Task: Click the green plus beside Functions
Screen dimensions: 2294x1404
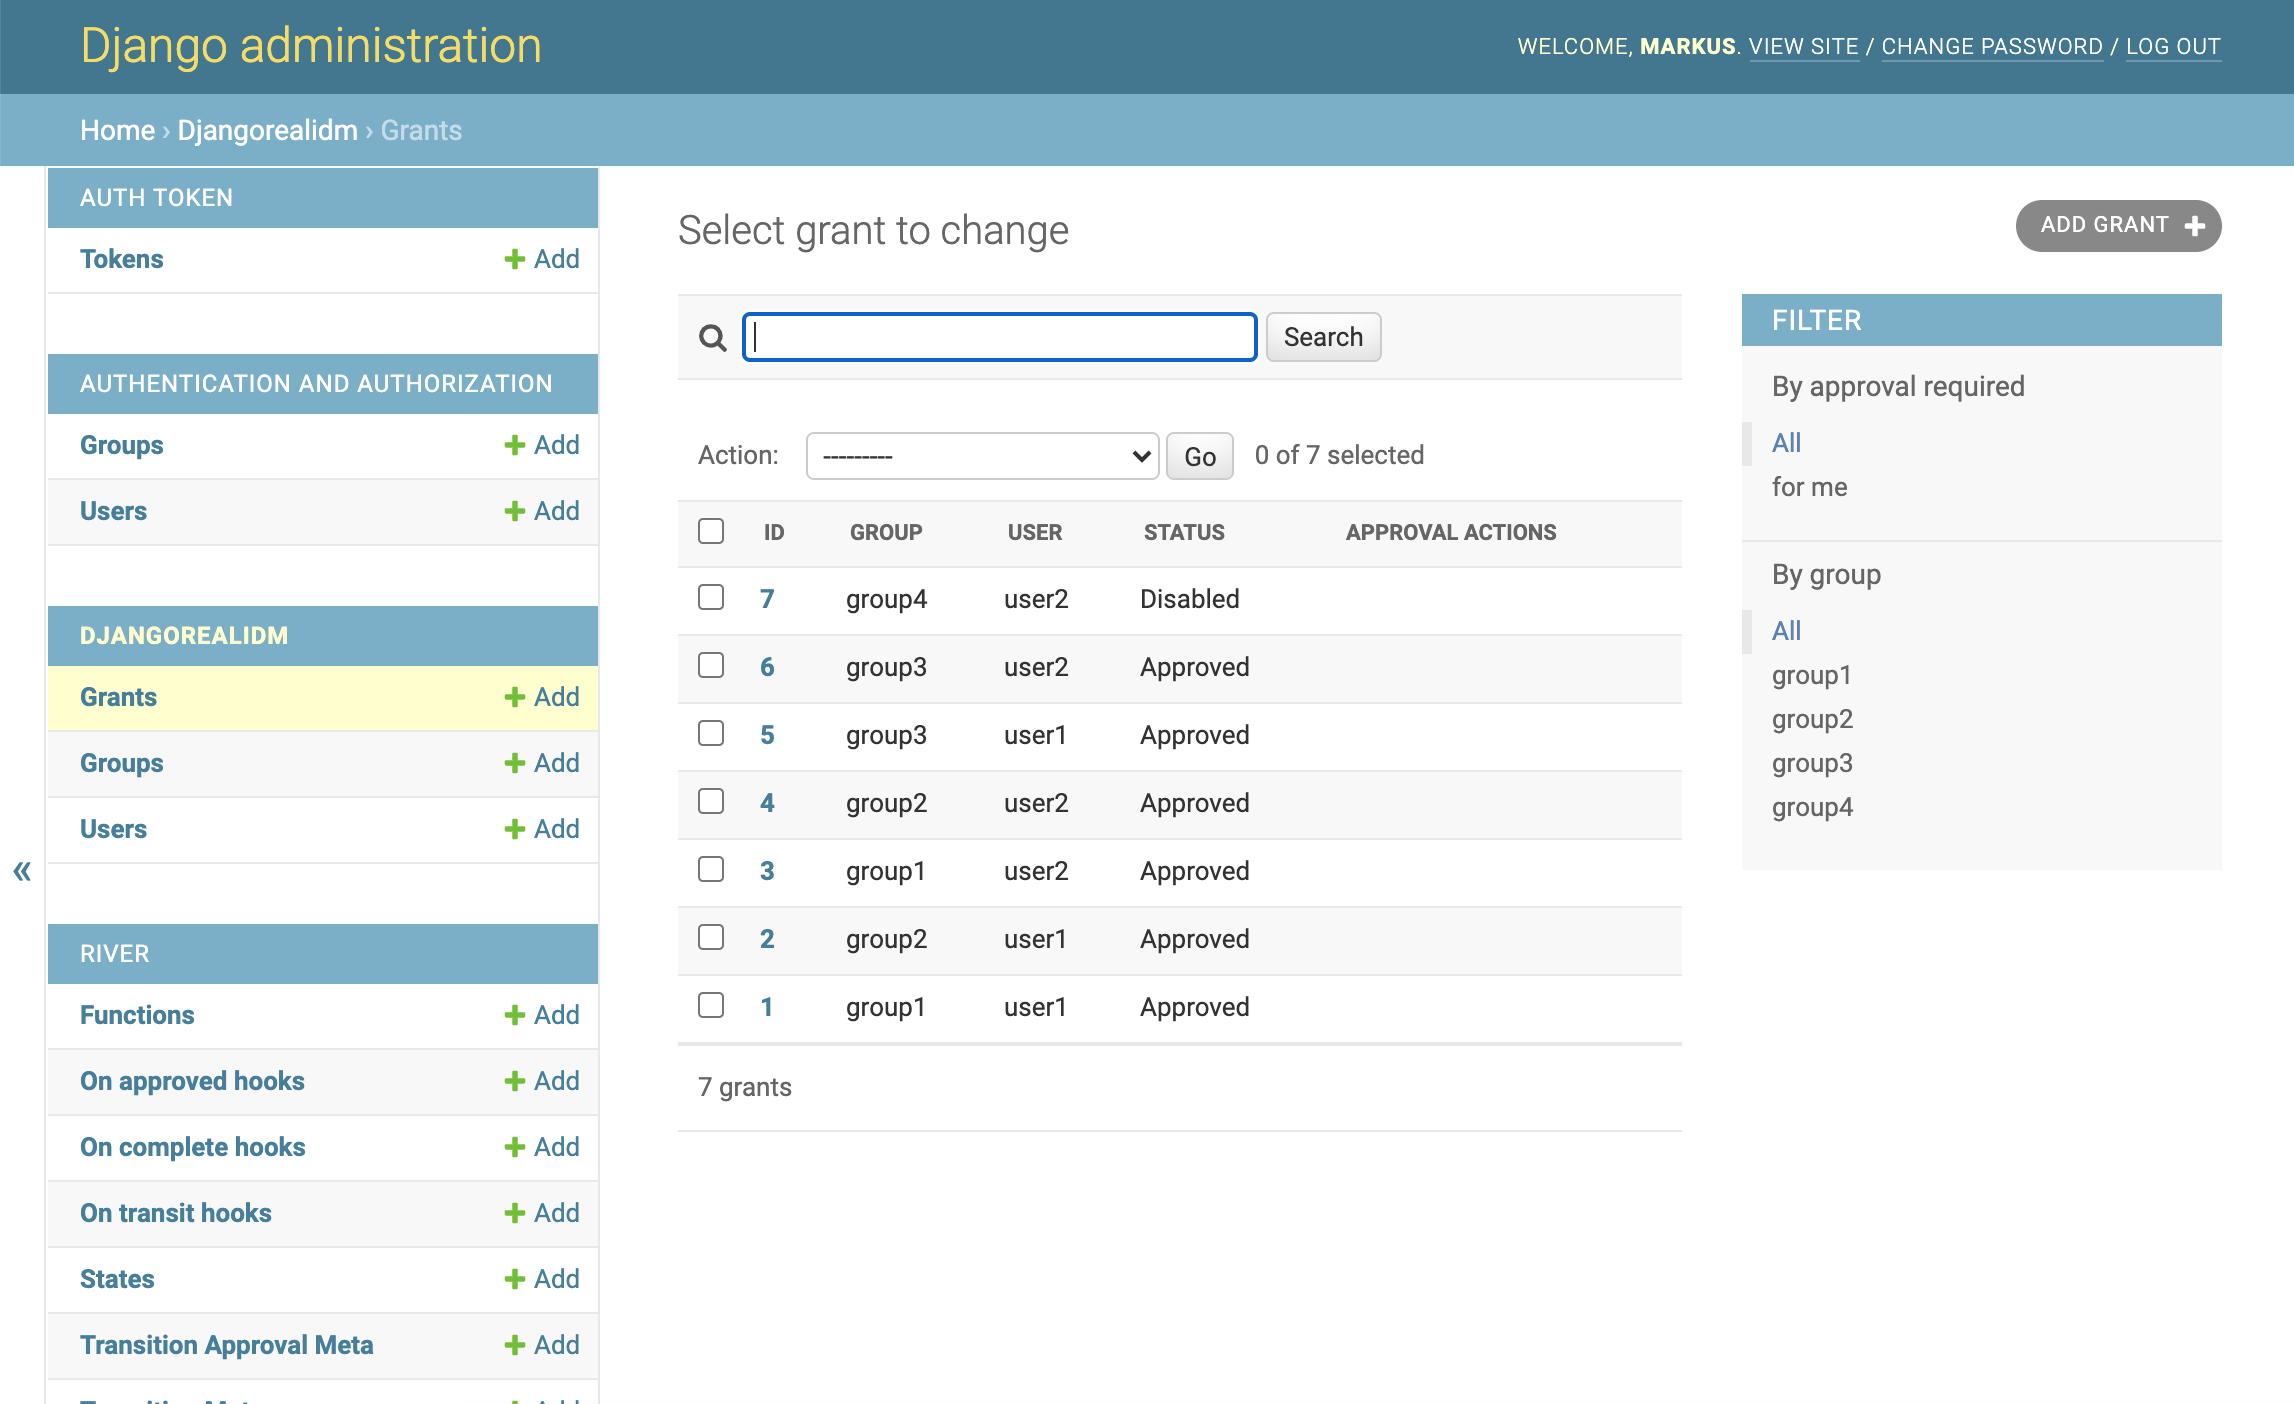Action: (x=514, y=1015)
